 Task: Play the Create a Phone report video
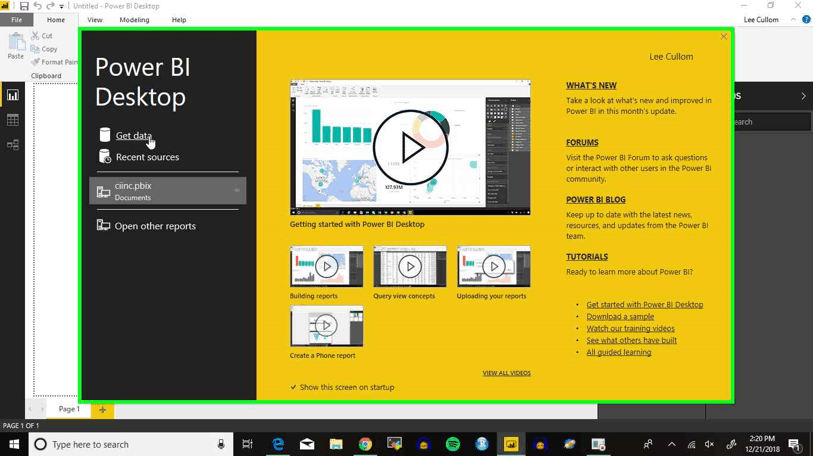pyautogui.click(x=326, y=325)
